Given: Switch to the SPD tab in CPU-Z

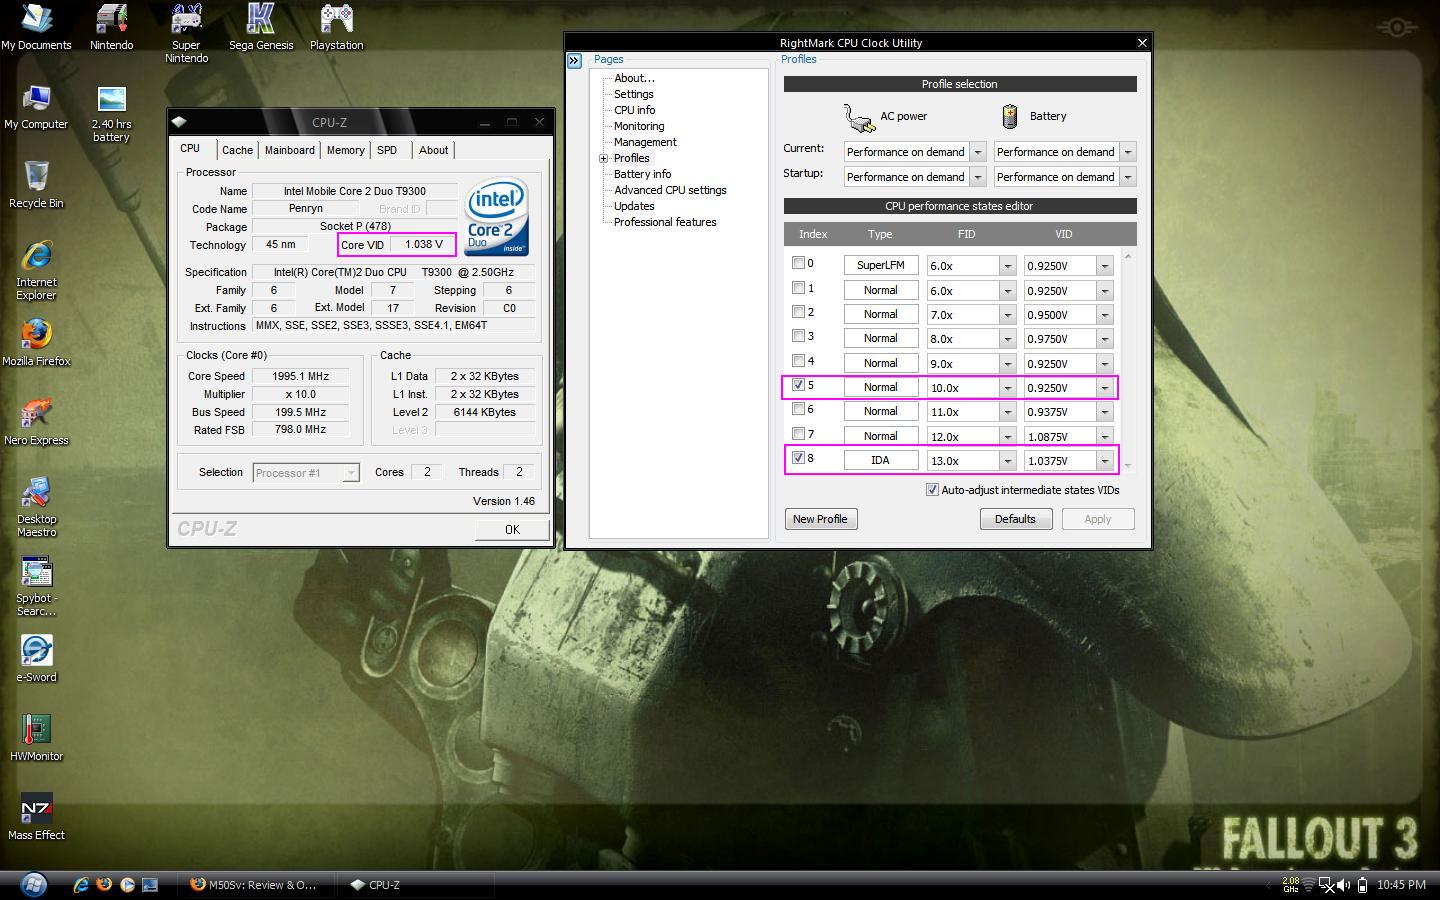Looking at the screenshot, I should click(387, 150).
